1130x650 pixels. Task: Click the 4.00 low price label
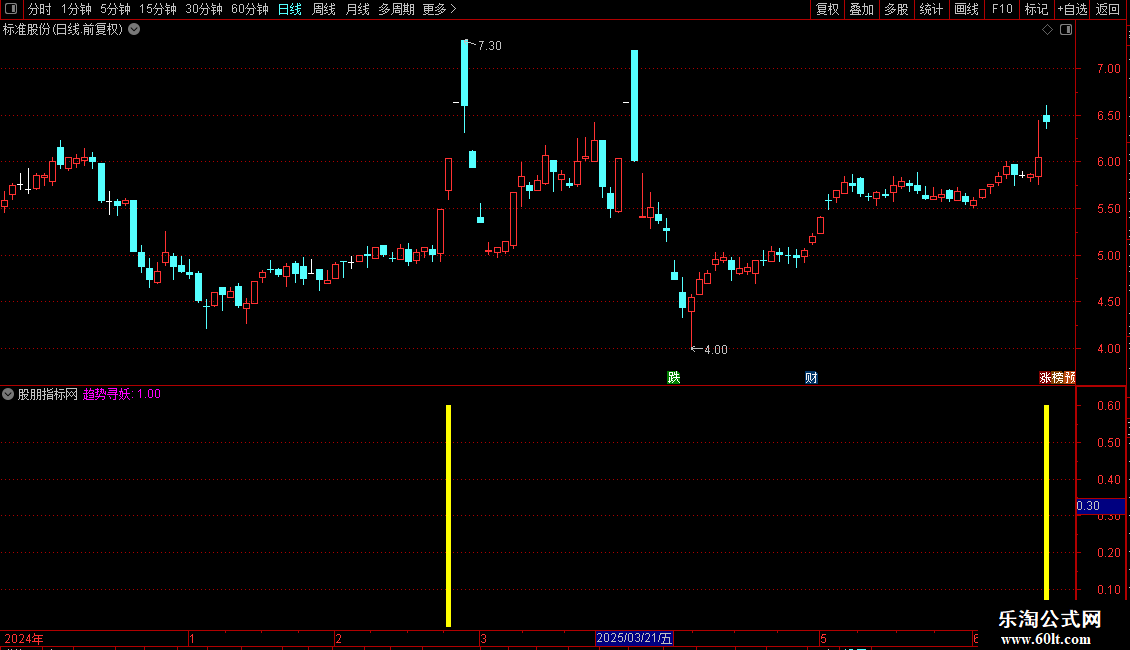[x=716, y=350]
